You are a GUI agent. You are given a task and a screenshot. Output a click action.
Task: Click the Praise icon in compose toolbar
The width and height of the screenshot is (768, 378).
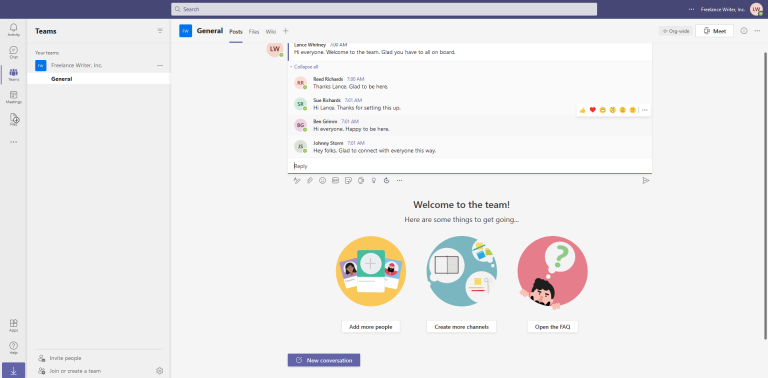(374, 180)
